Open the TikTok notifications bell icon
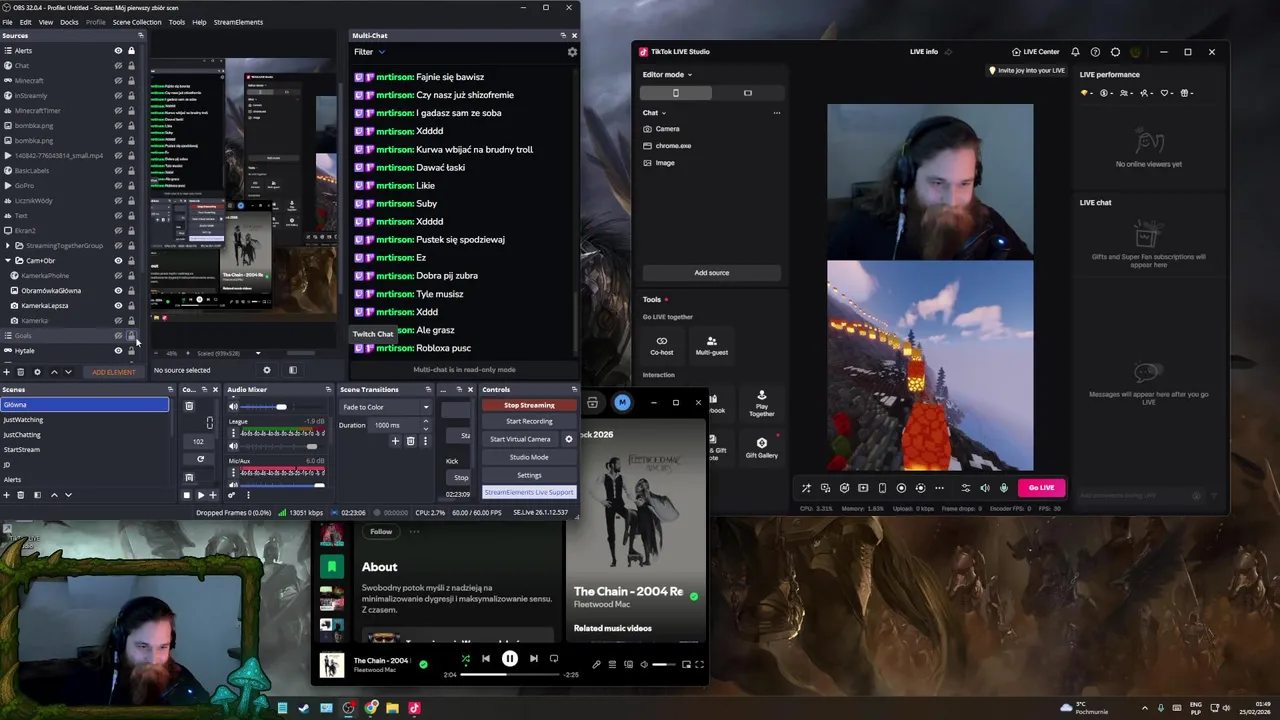Image resolution: width=1280 pixels, height=720 pixels. tap(1075, 52)
